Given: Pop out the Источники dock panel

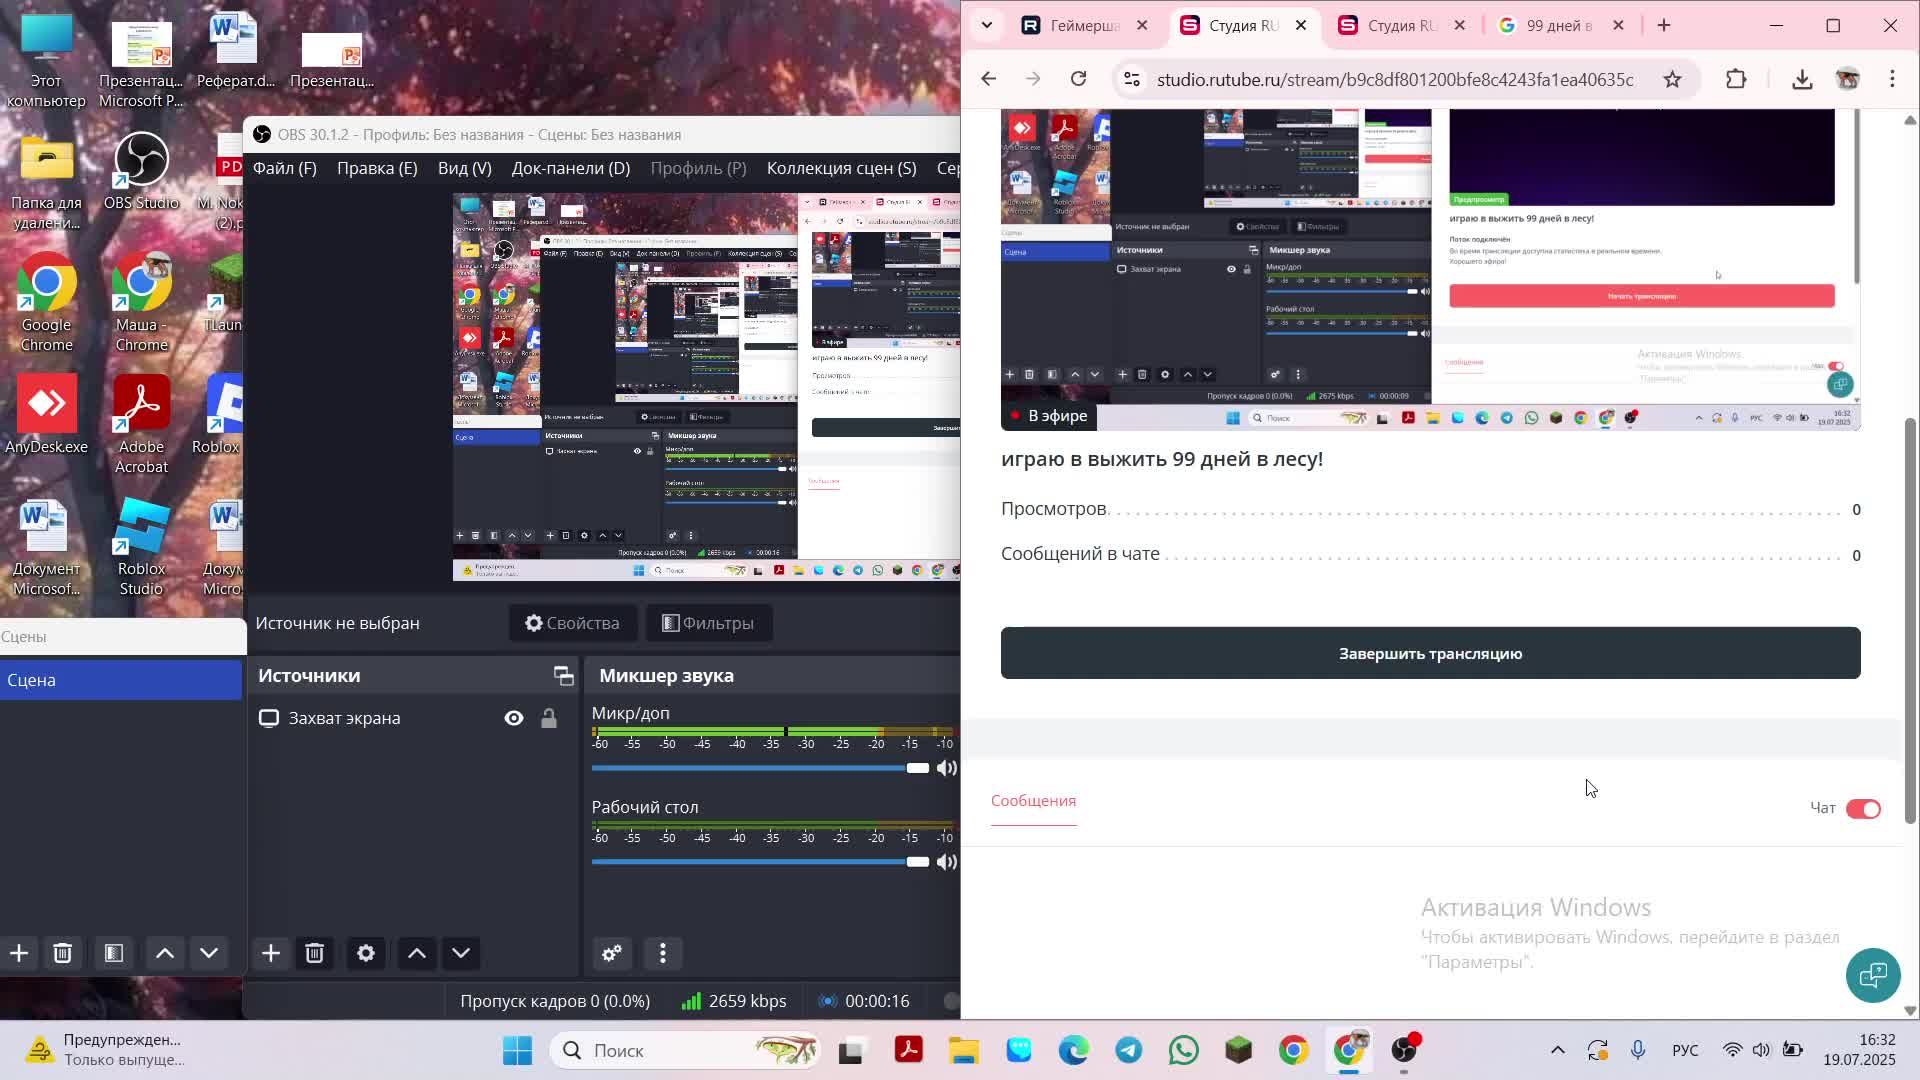Looking at the screenshot, I should click(x=564, y=676).
